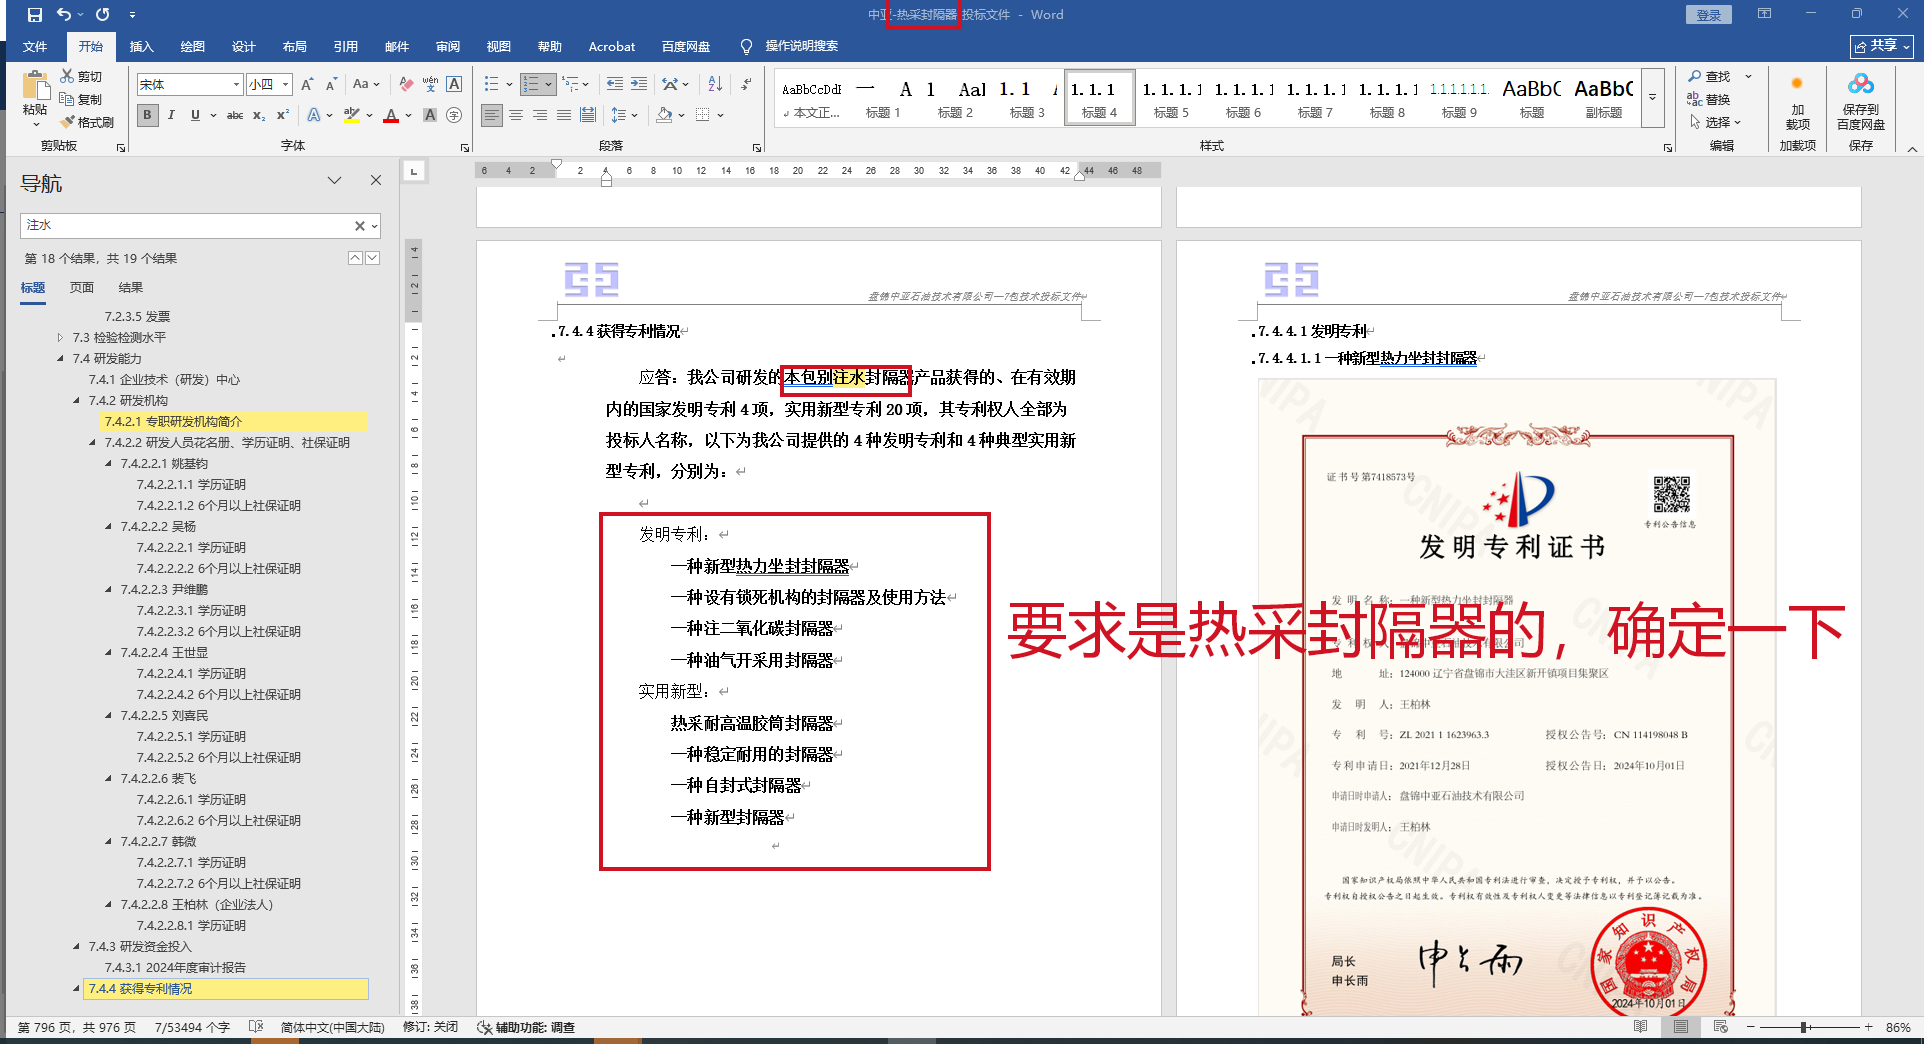Open the font size dropdown (小四)
This screenshot has width=1924, height=1044.
[x=285, y=85]
